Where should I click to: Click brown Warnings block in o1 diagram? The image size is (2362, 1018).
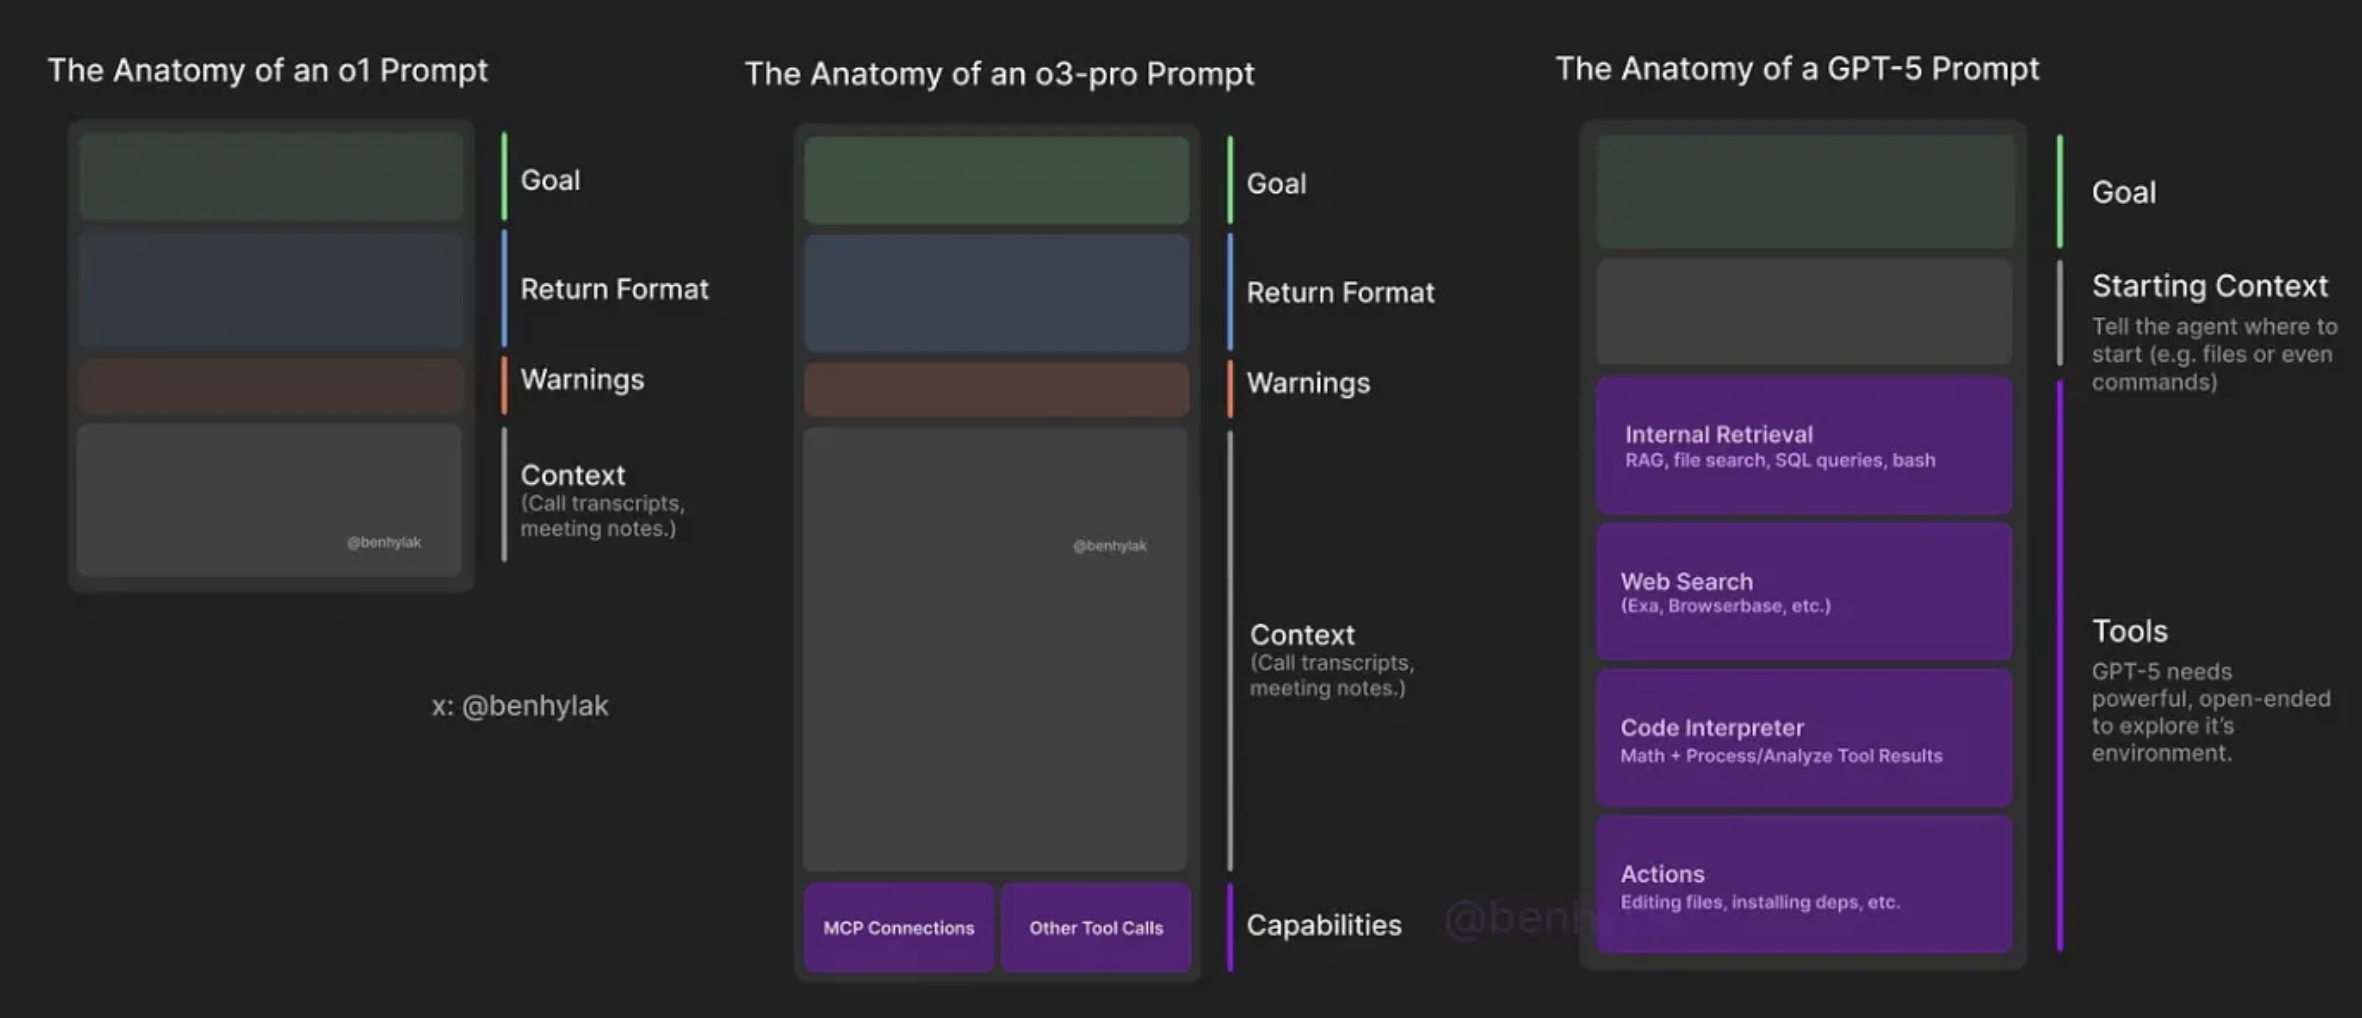point(271,386)
